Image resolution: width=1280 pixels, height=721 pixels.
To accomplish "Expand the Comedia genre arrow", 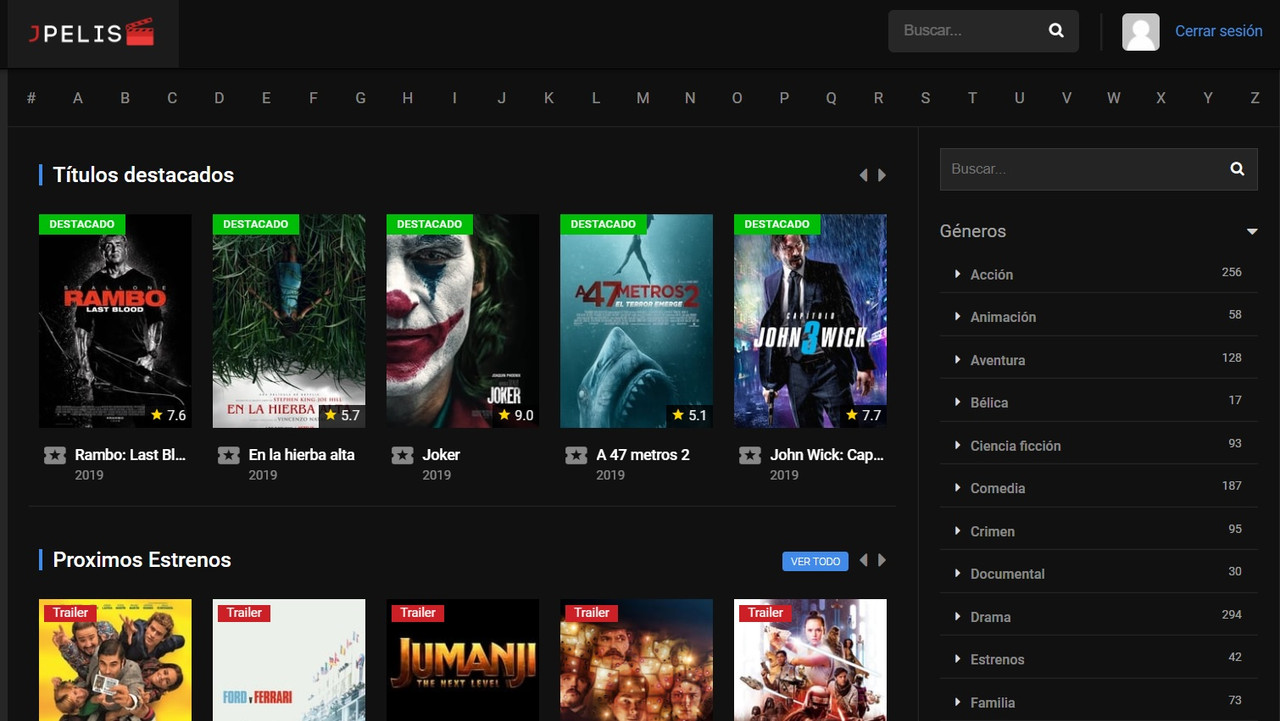I will pyautogui.click(x=957, y=488).
